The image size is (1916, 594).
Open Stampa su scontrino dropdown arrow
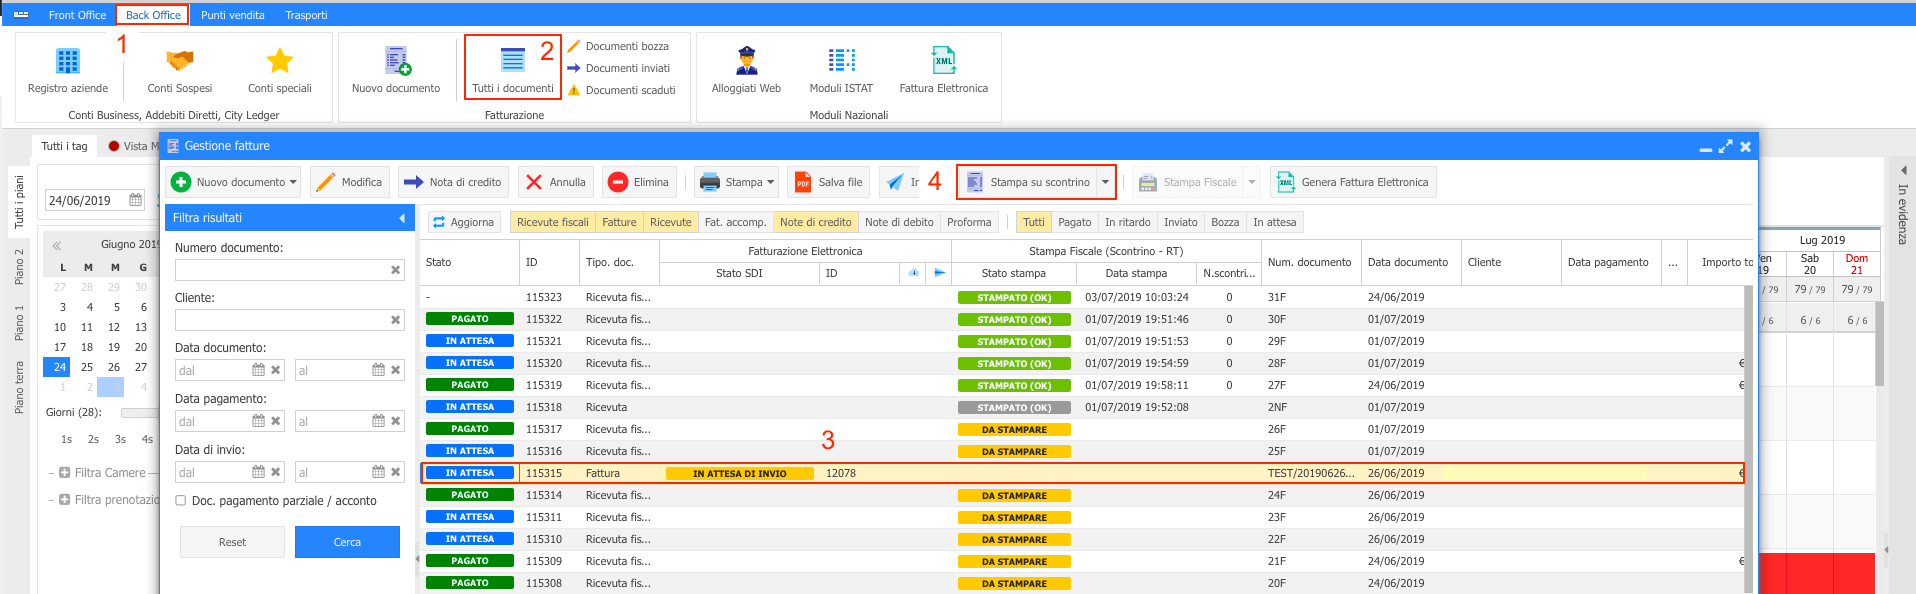1105,182
